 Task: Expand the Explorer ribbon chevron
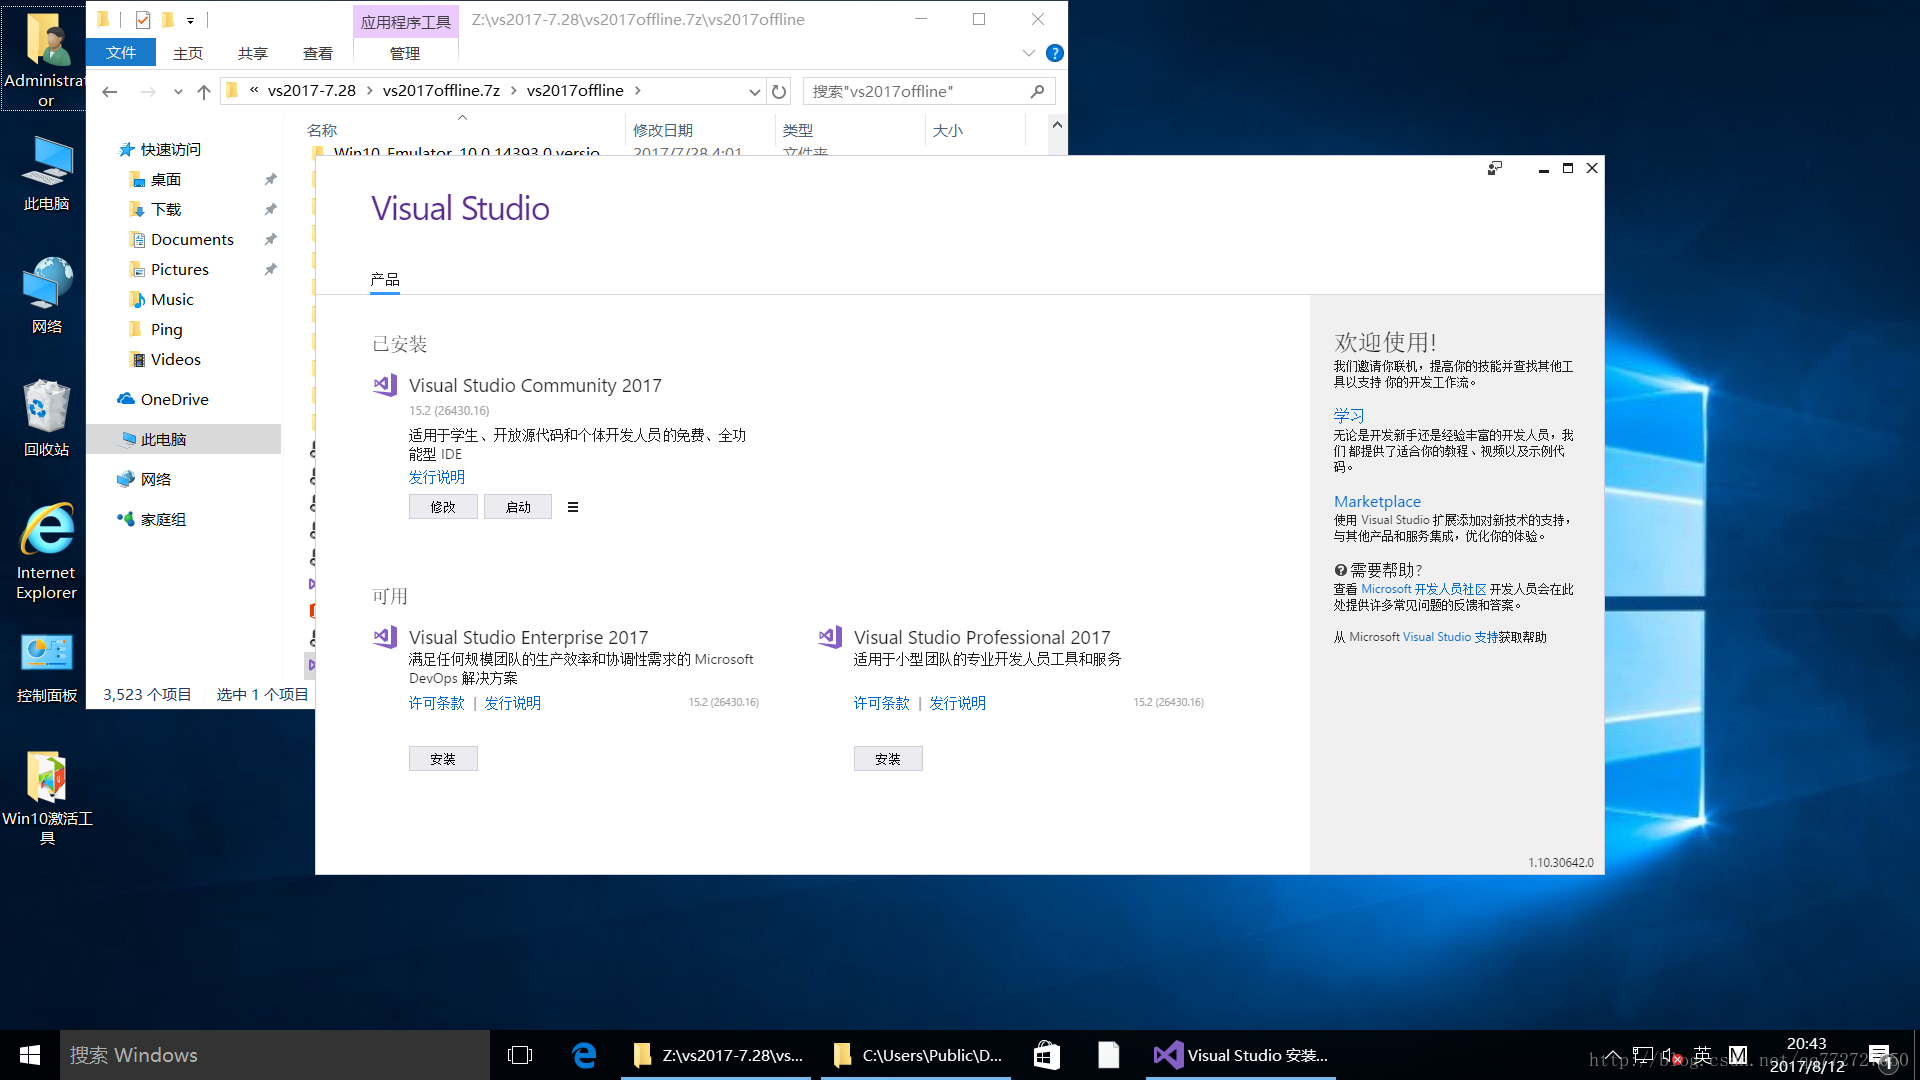(1028, 53)
